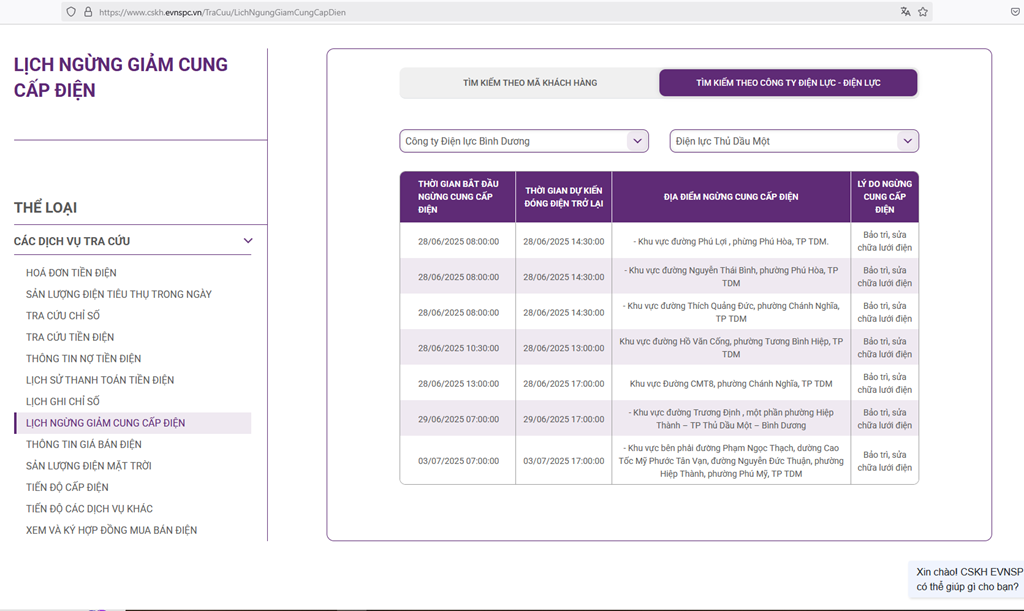Viewport: 1024px width, 611px height.
Task: Go to Tra cứu chỉ số
Action: tap(63, 316)
